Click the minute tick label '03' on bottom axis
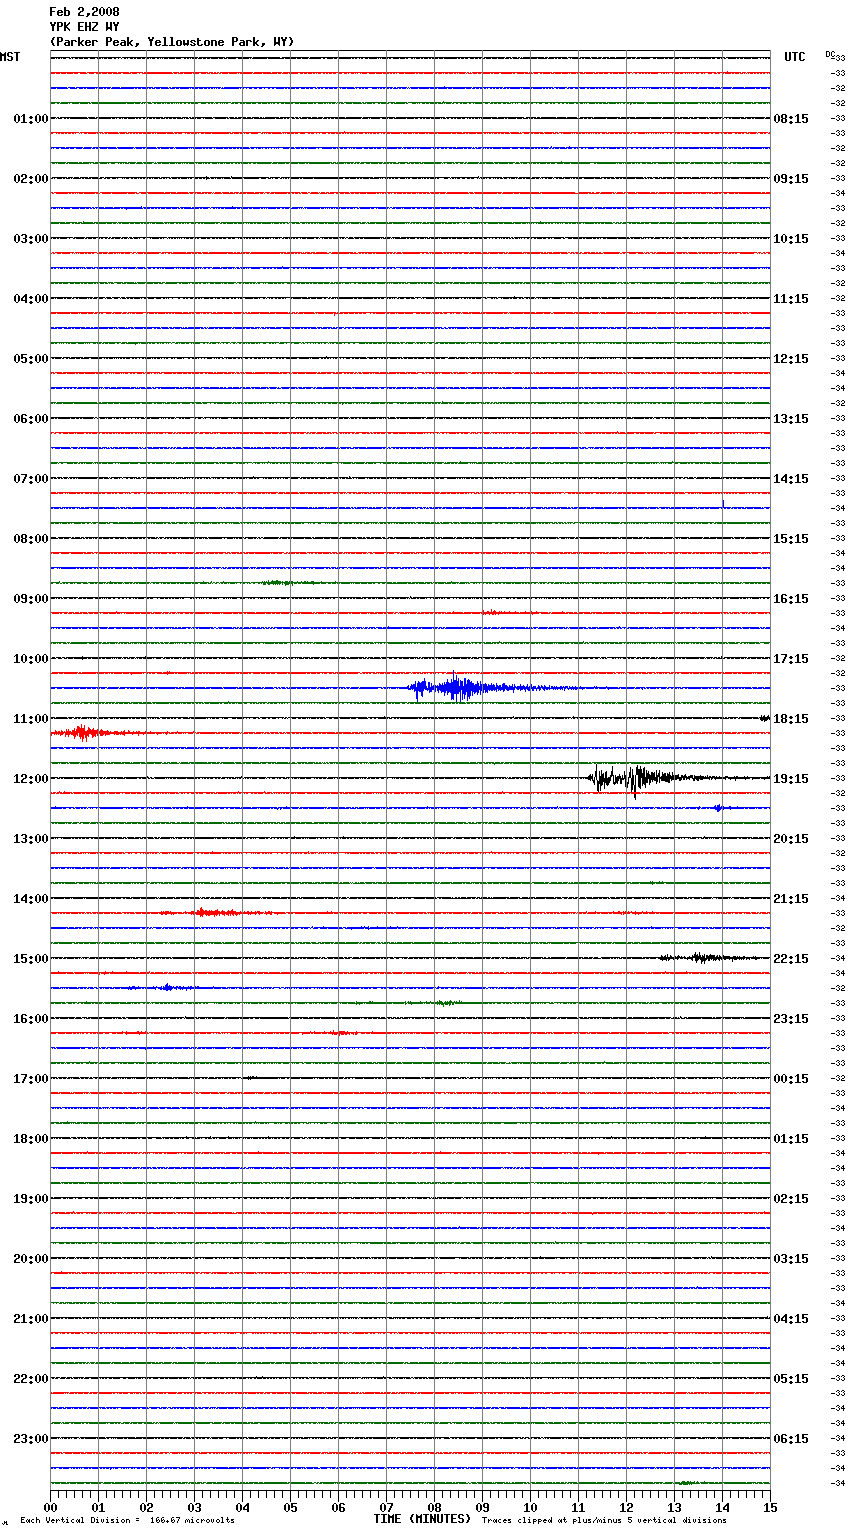 pos(194,1507)
